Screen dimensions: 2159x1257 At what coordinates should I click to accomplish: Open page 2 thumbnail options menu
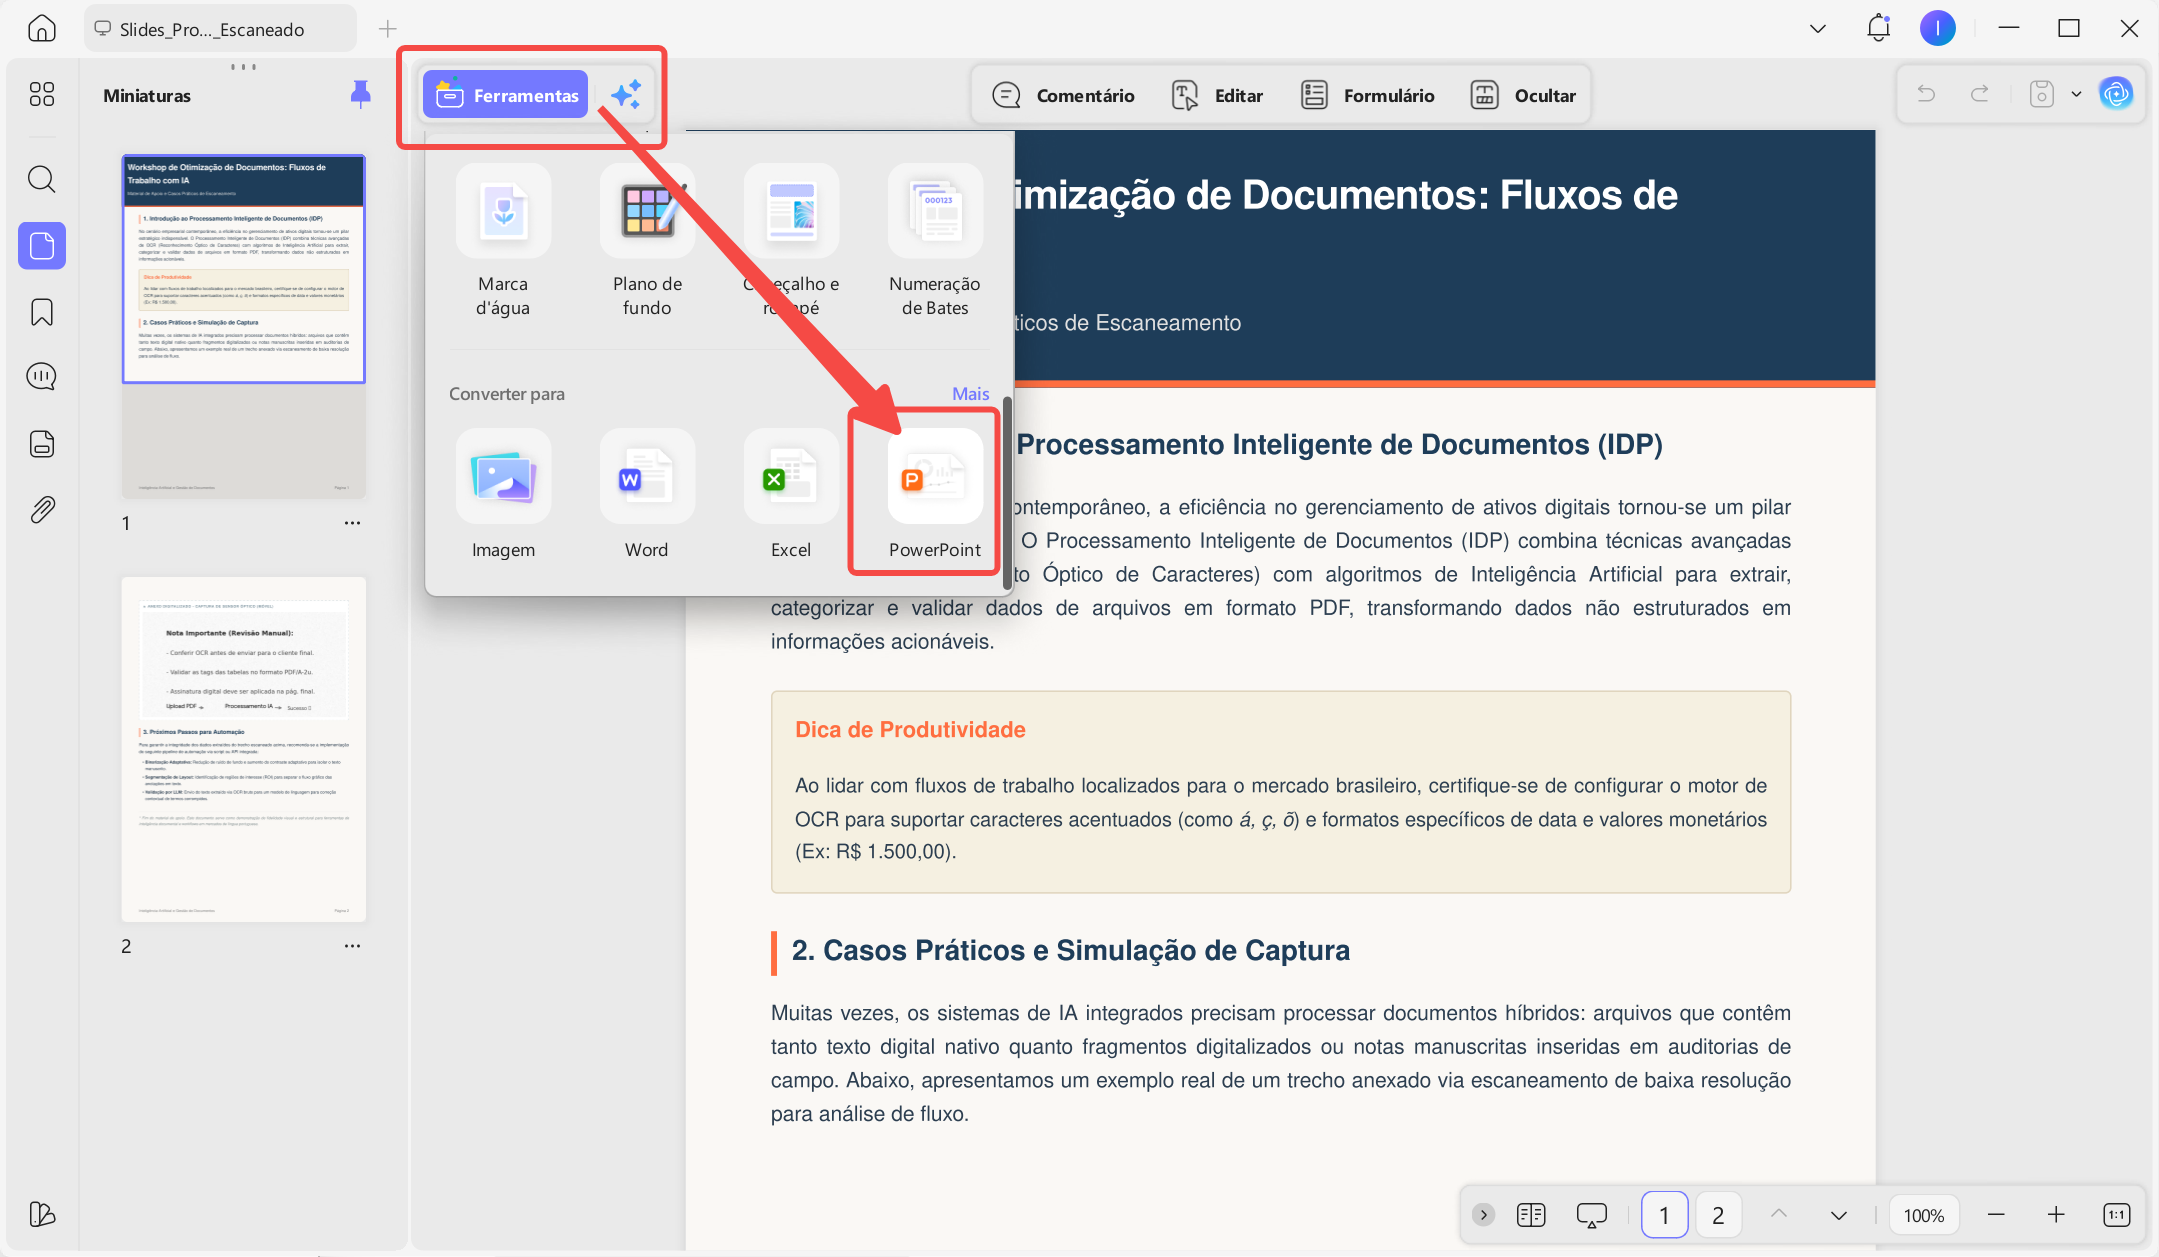coord(352,946)
